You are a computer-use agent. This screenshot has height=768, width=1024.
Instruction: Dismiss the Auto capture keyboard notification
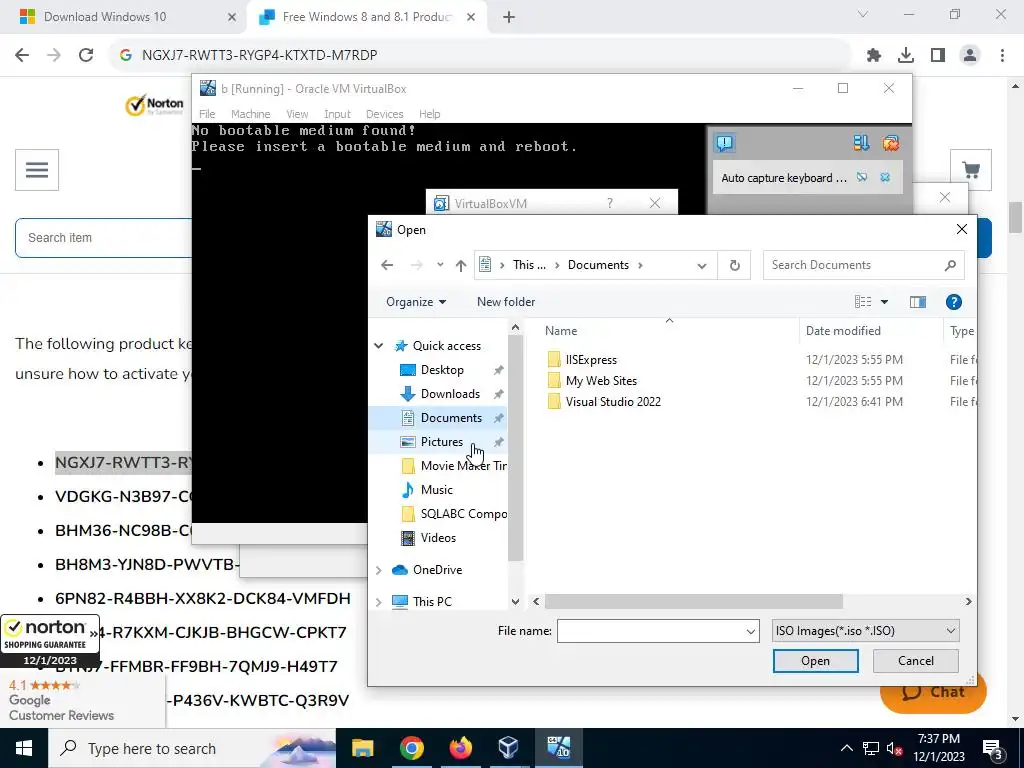(885, 178)
